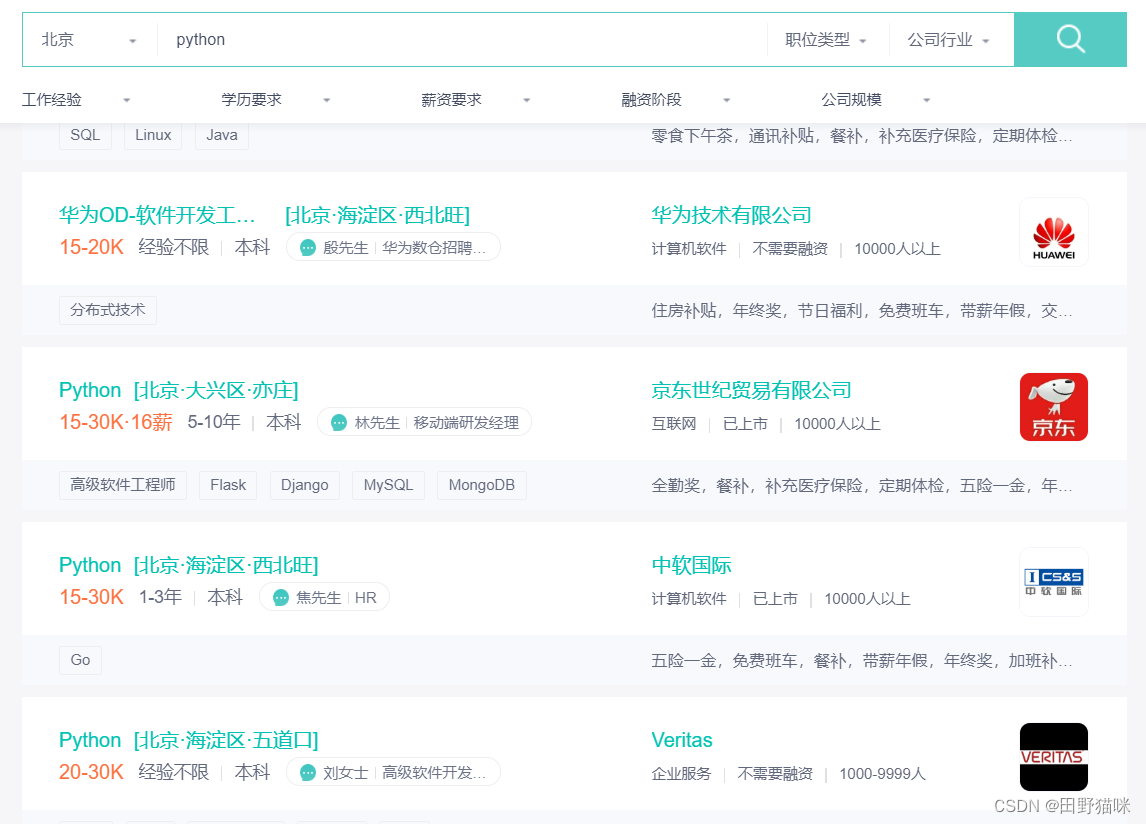Click the python search input field

click(462, 39)
